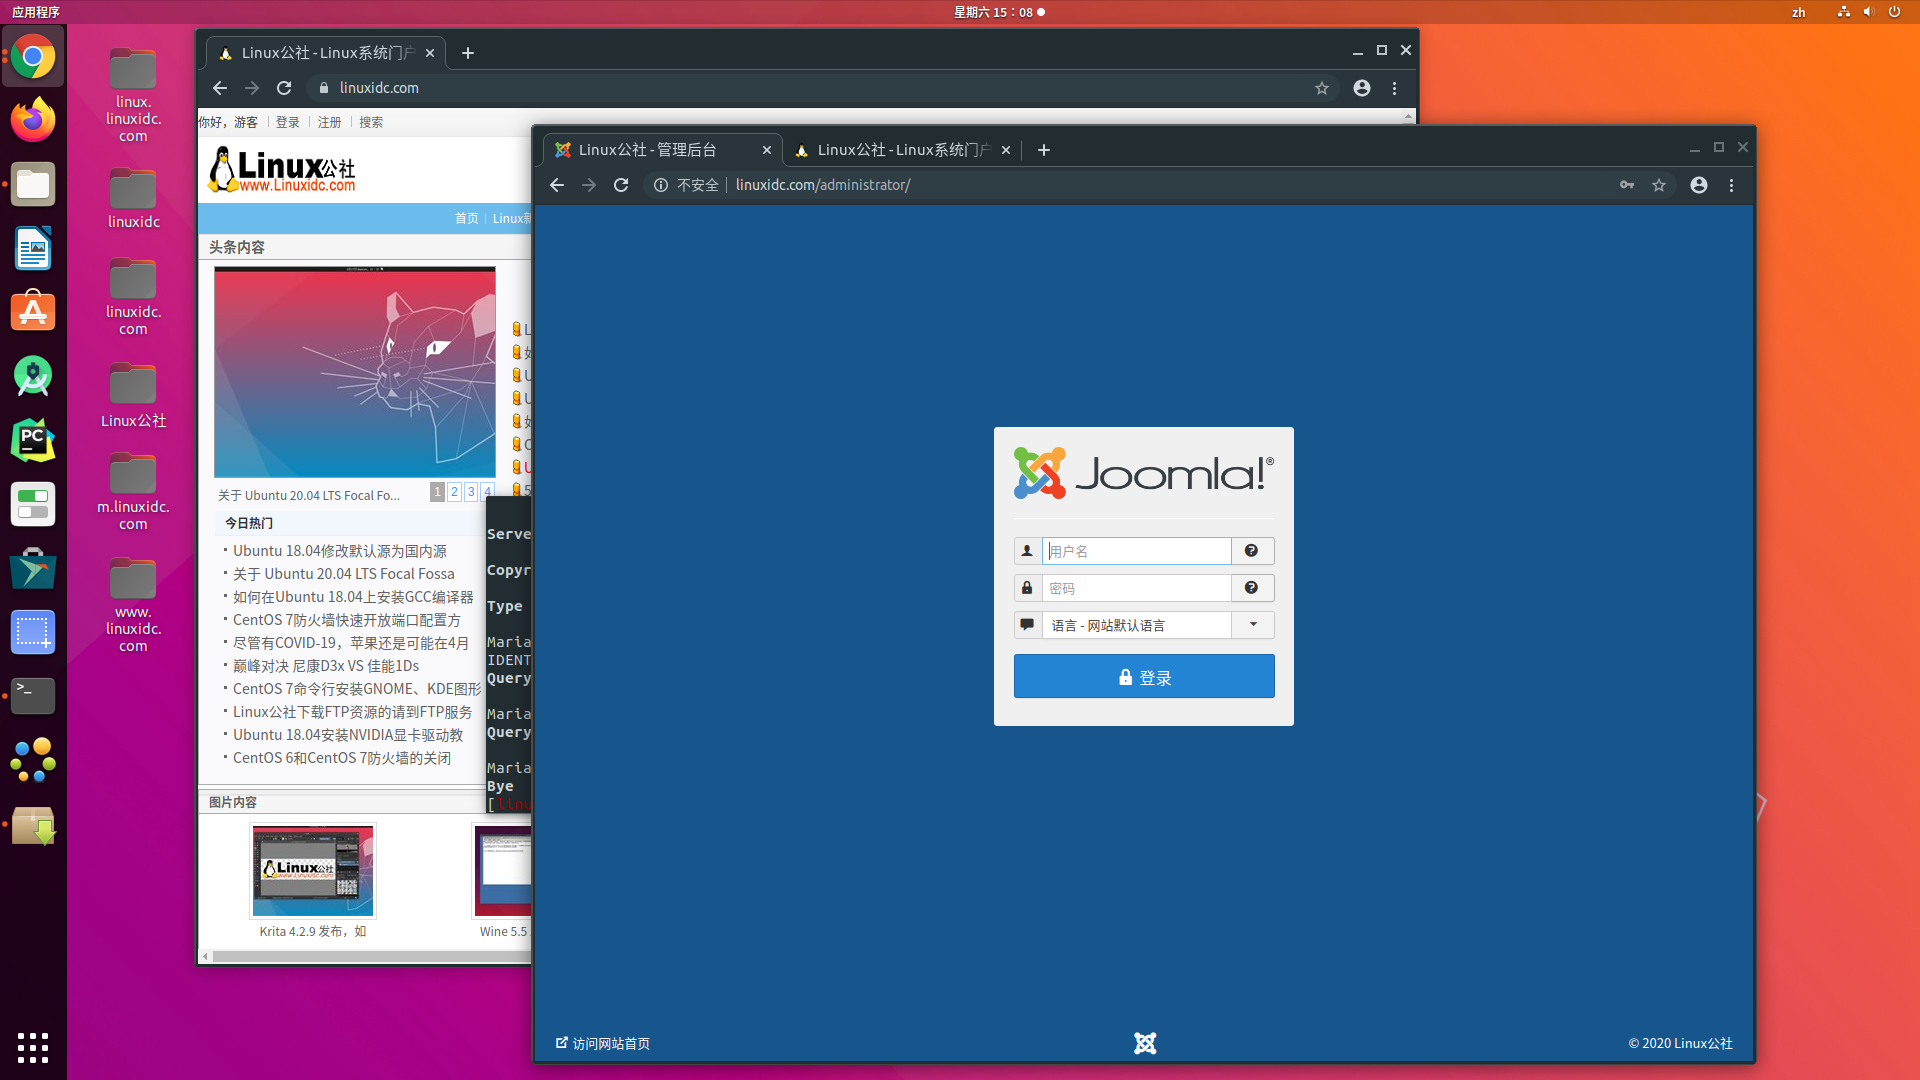
Task: Click the Ubuntu 20.04 Focal Fossa headline image
Action: (355, 372)
